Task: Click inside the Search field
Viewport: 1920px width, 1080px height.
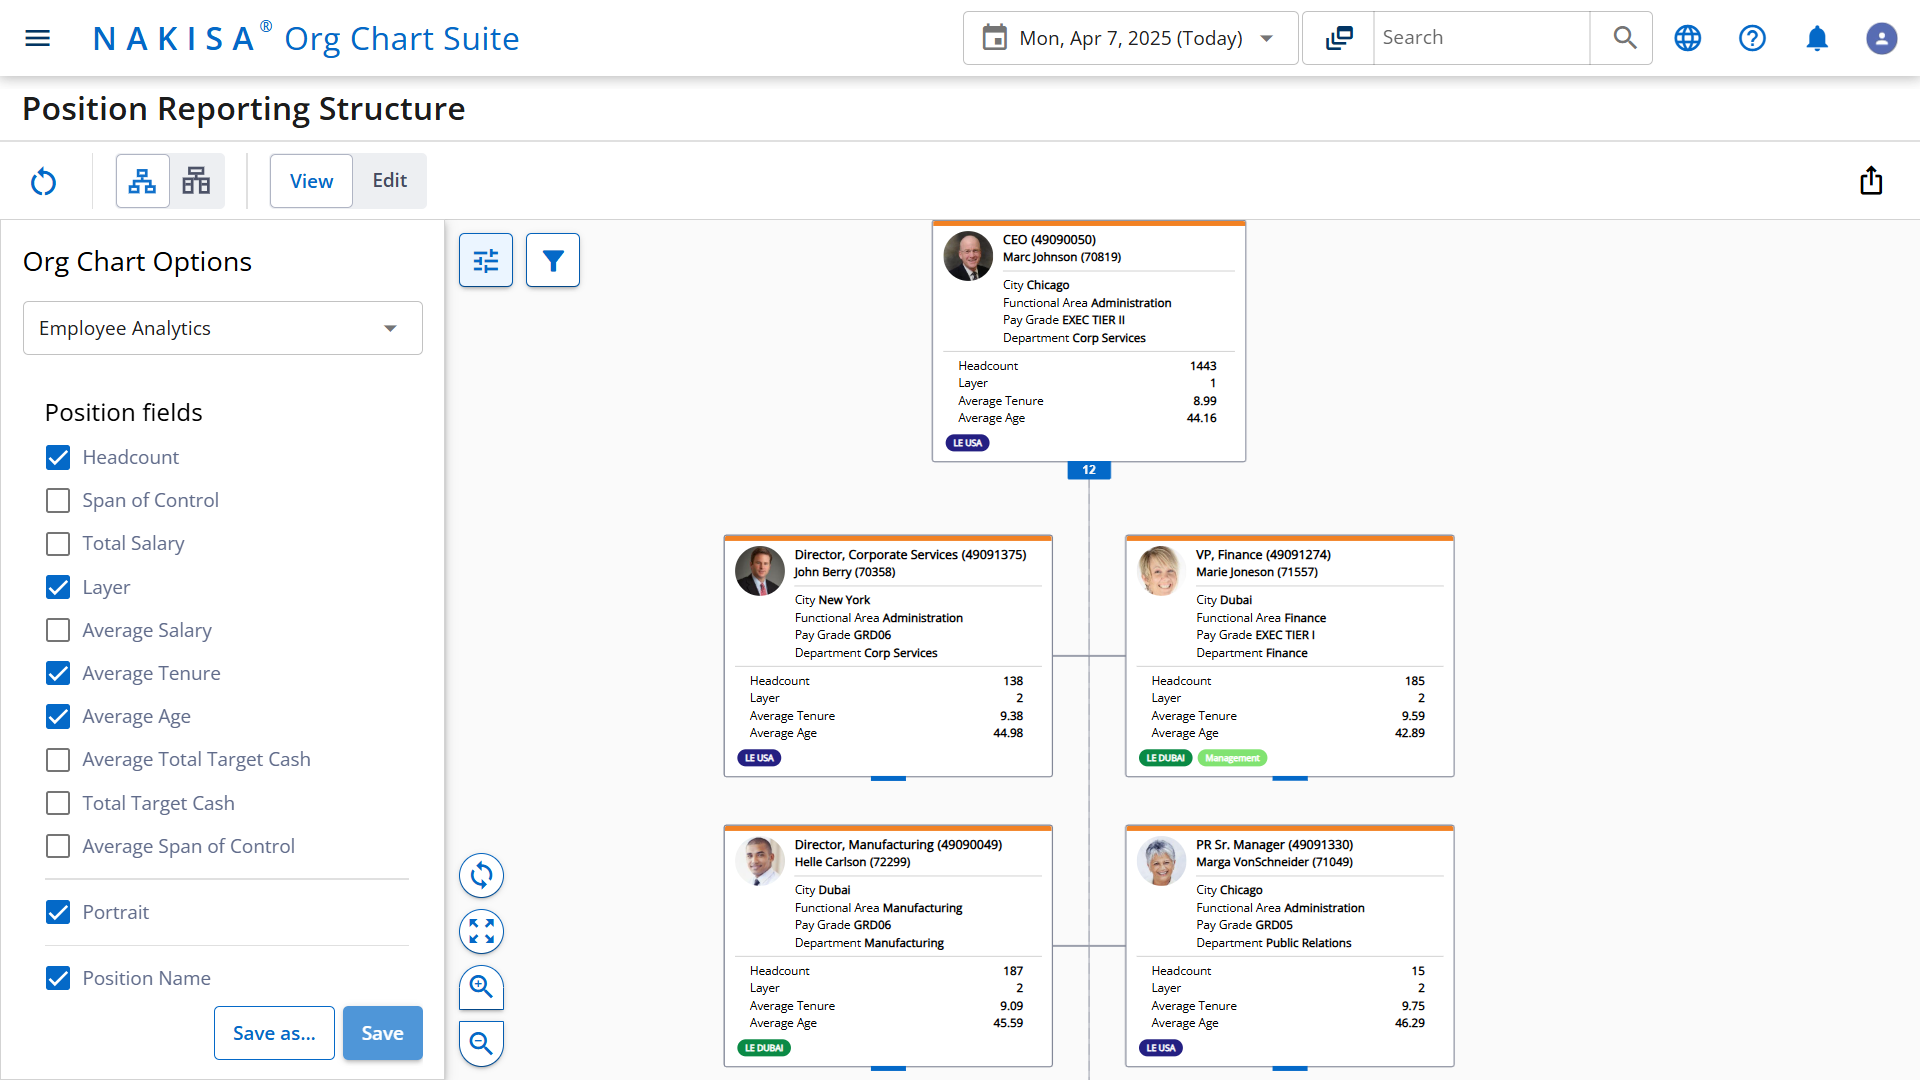Action: (x=1480, y=37)
